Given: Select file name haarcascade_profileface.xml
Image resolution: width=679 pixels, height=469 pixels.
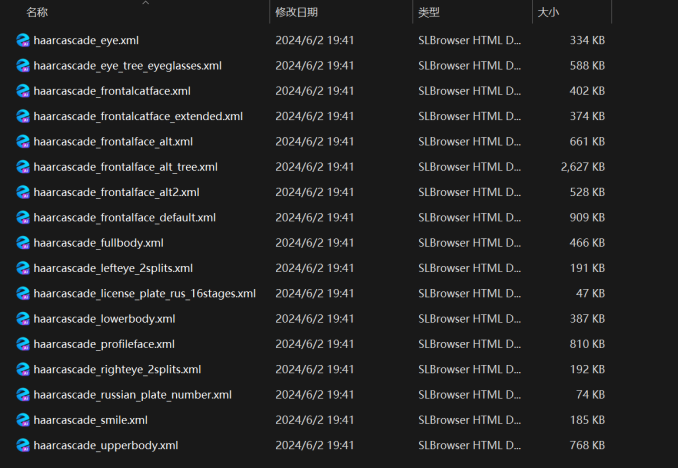Looking at the screenshot, I should click(x=104, y=344).
